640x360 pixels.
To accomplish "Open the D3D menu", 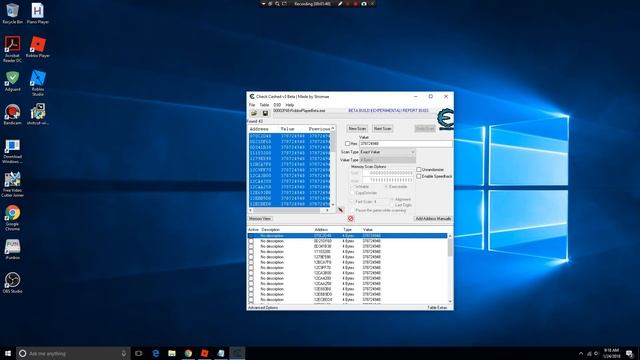I will point(277,105).
